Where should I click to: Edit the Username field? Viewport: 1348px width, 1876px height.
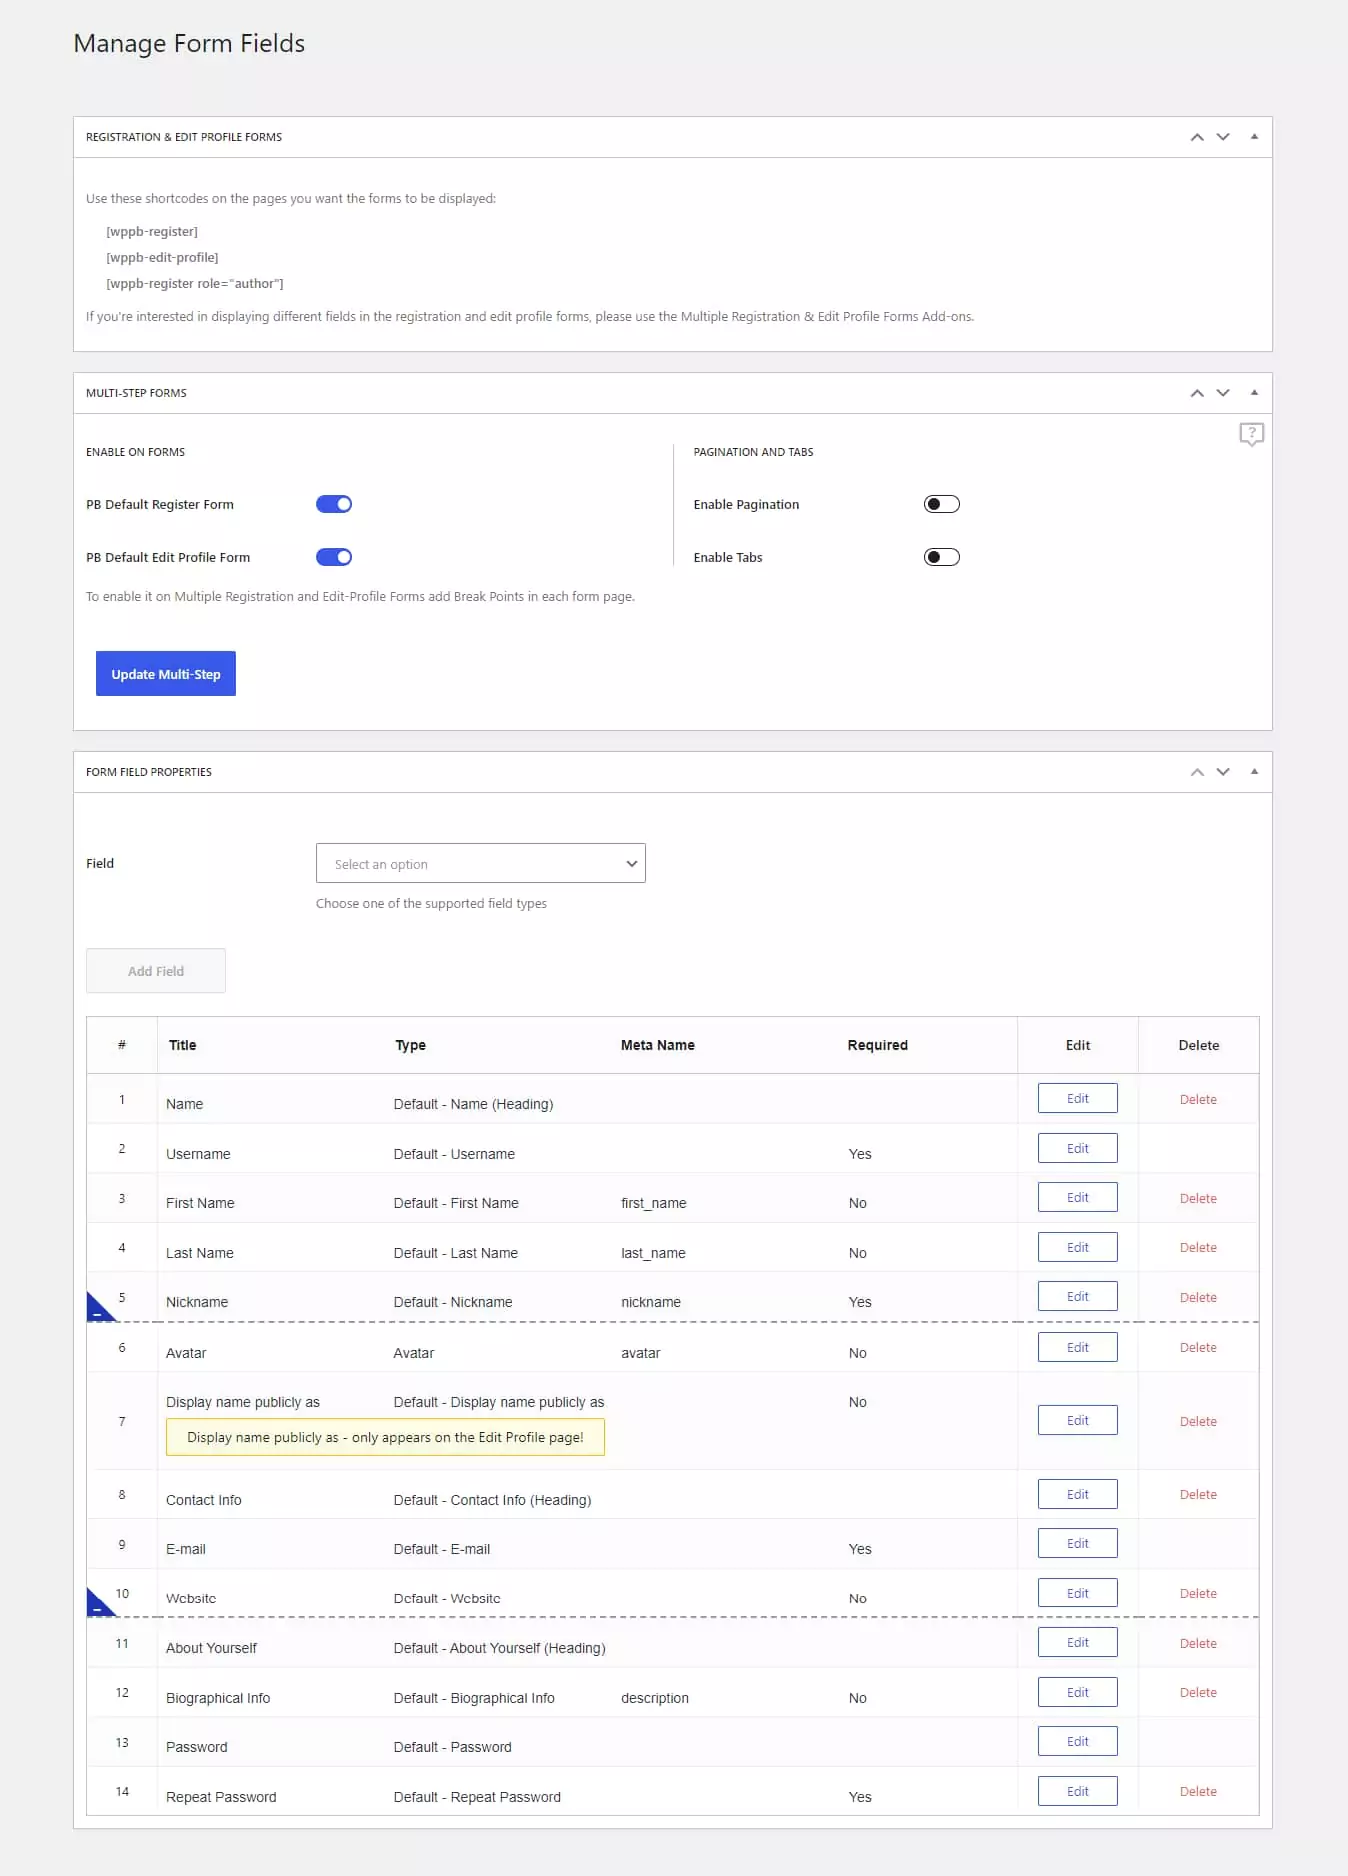[1077, 1148]
